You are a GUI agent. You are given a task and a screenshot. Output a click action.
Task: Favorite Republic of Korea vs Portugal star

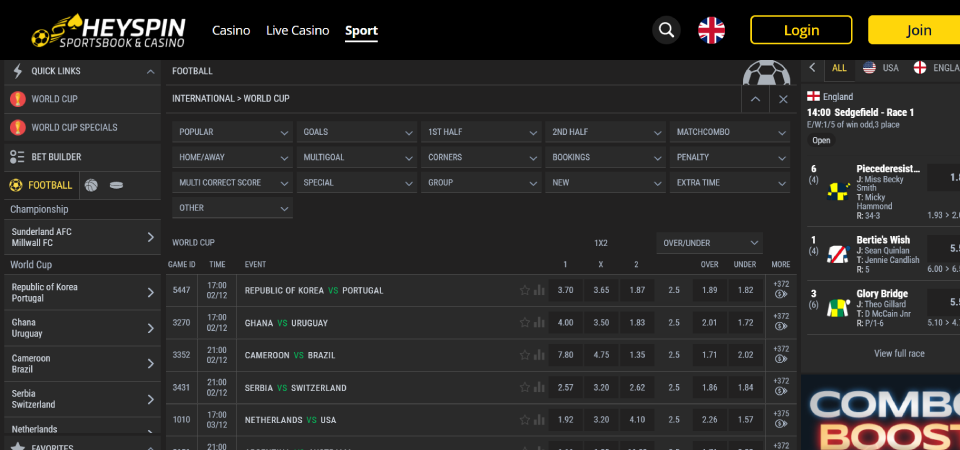coord(525,290)
